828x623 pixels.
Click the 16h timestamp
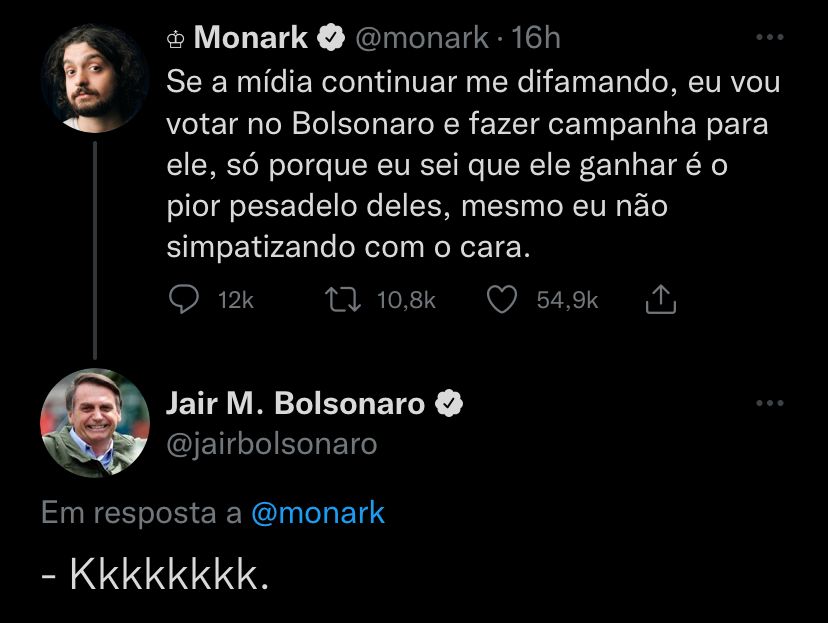(535, 38)
